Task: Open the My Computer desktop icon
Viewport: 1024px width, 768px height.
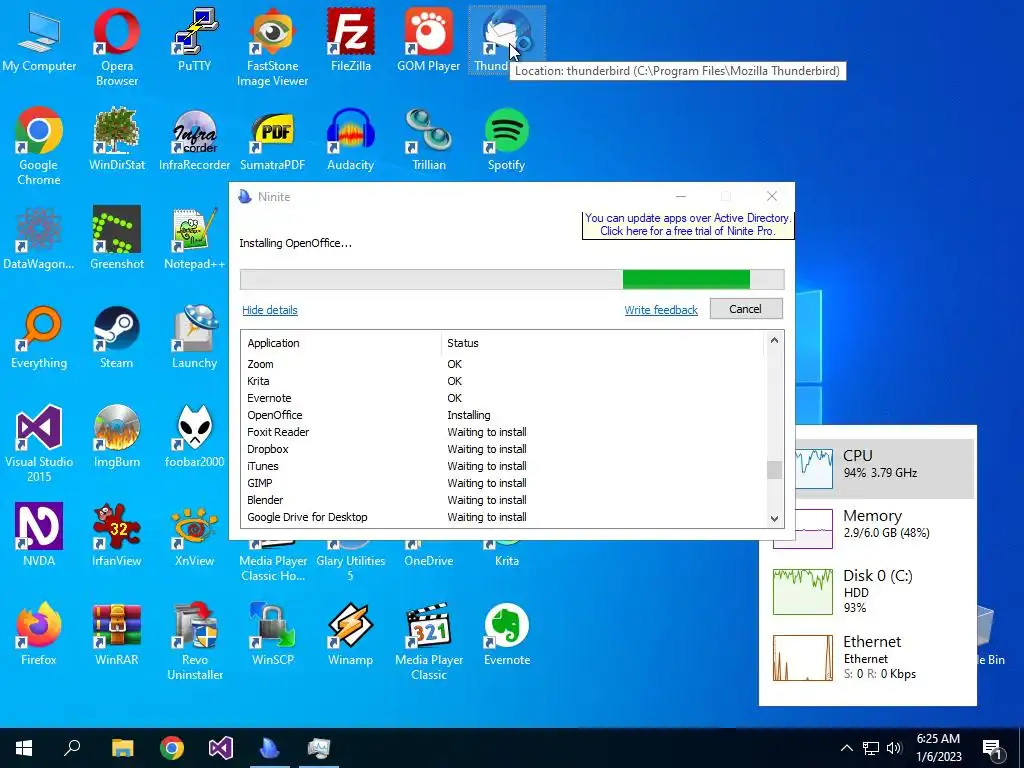Action: [39, 39]
